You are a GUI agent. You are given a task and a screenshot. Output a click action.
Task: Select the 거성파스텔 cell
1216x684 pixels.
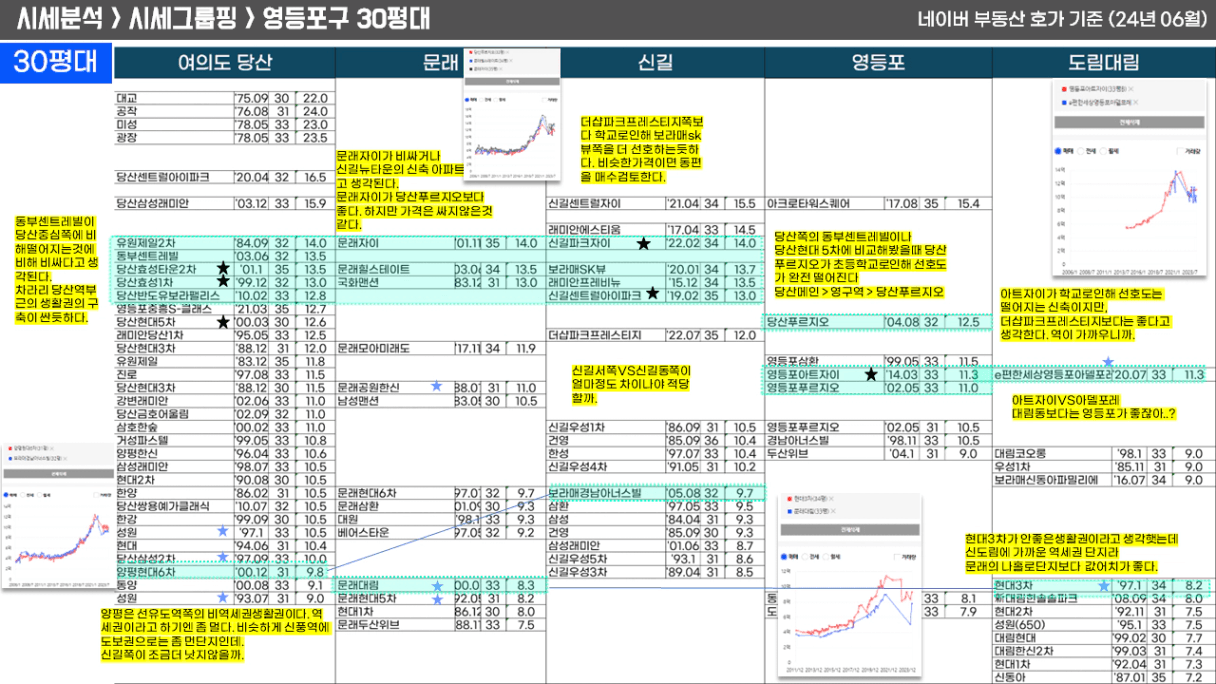point(174,440)
